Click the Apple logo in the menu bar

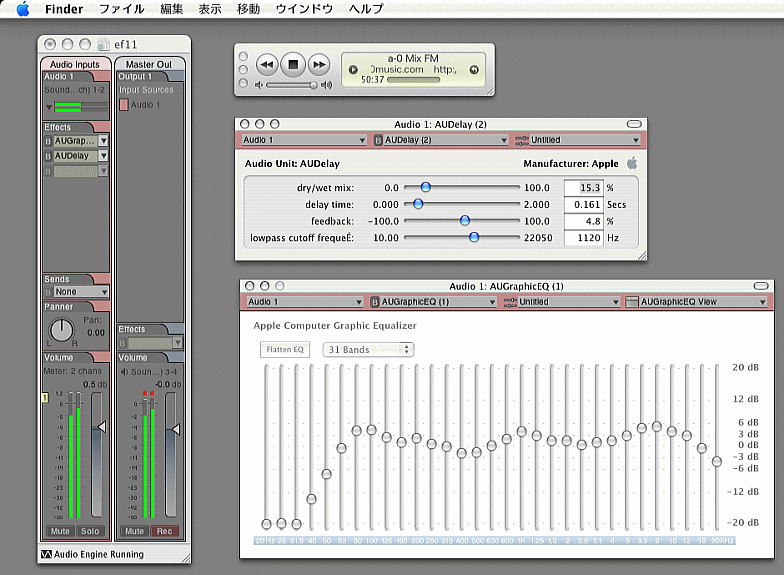(x=22, y=9)
